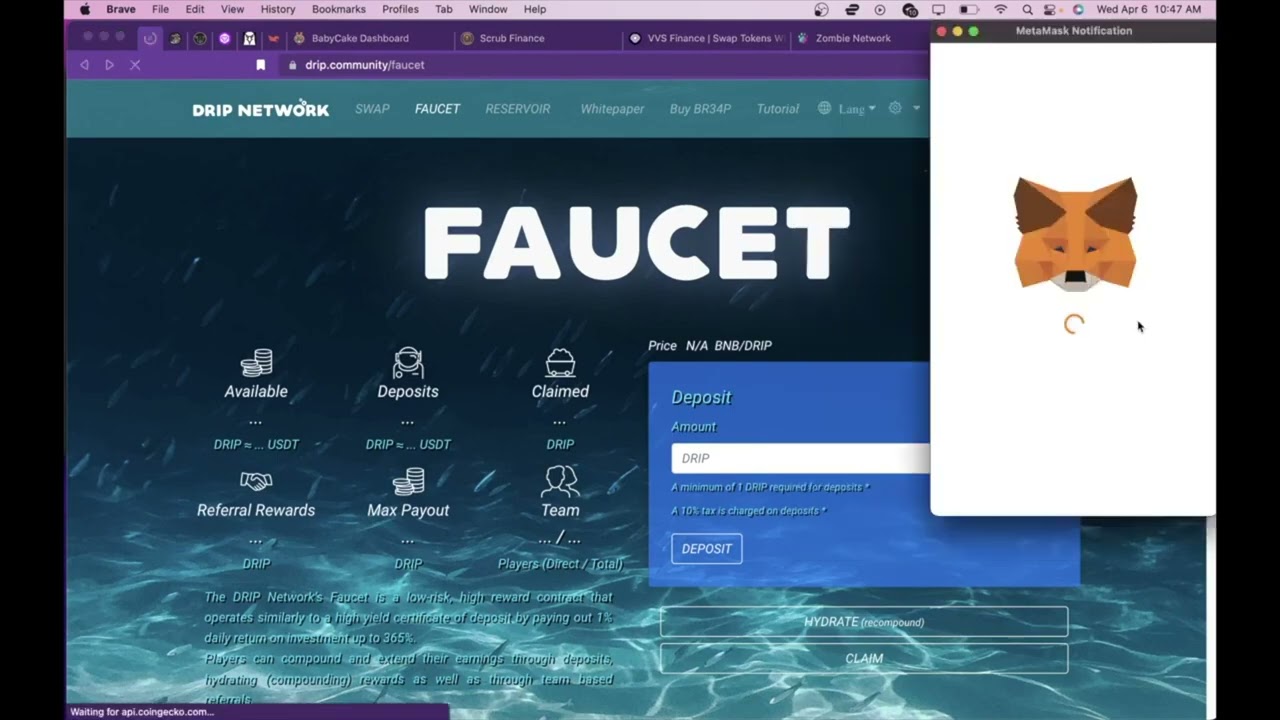Click the Claimed mine cart icon
Image resolution: width=1280 pixels, height=720 pixels.
click(560, 362)
